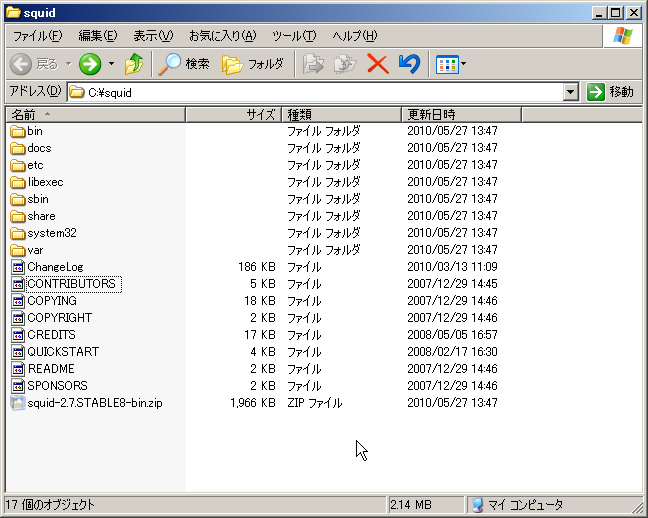This screenshot has width=648, height=518.
Task: Select the docs folder icon
Action: pyautogui.click(x=18, y=148)
